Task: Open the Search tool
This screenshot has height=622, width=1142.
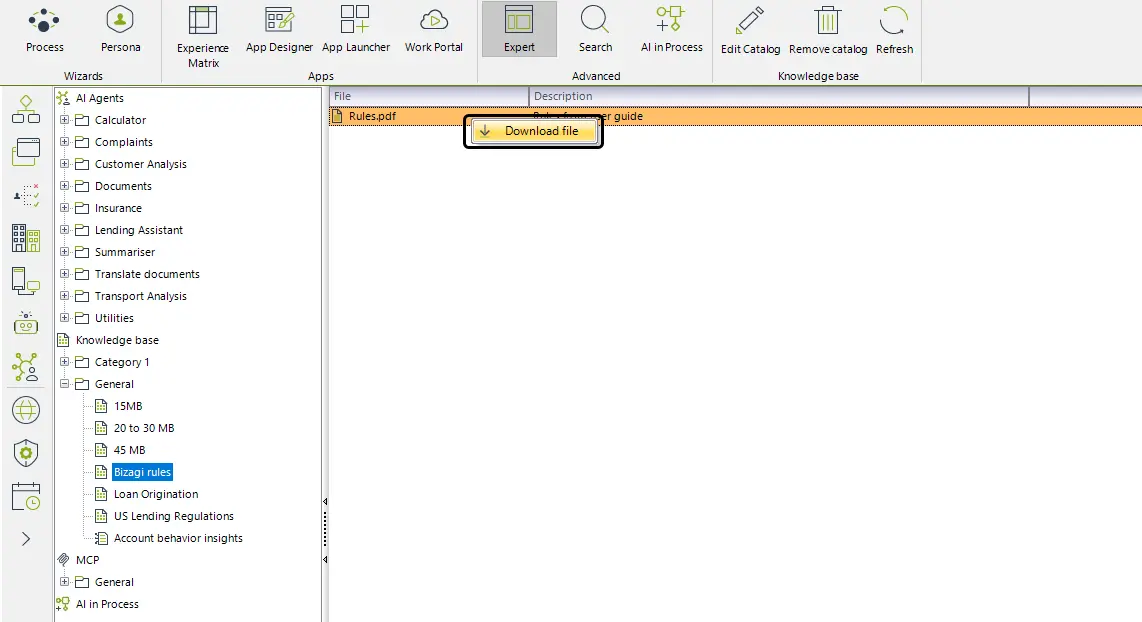Action: [x=595, y=29]
